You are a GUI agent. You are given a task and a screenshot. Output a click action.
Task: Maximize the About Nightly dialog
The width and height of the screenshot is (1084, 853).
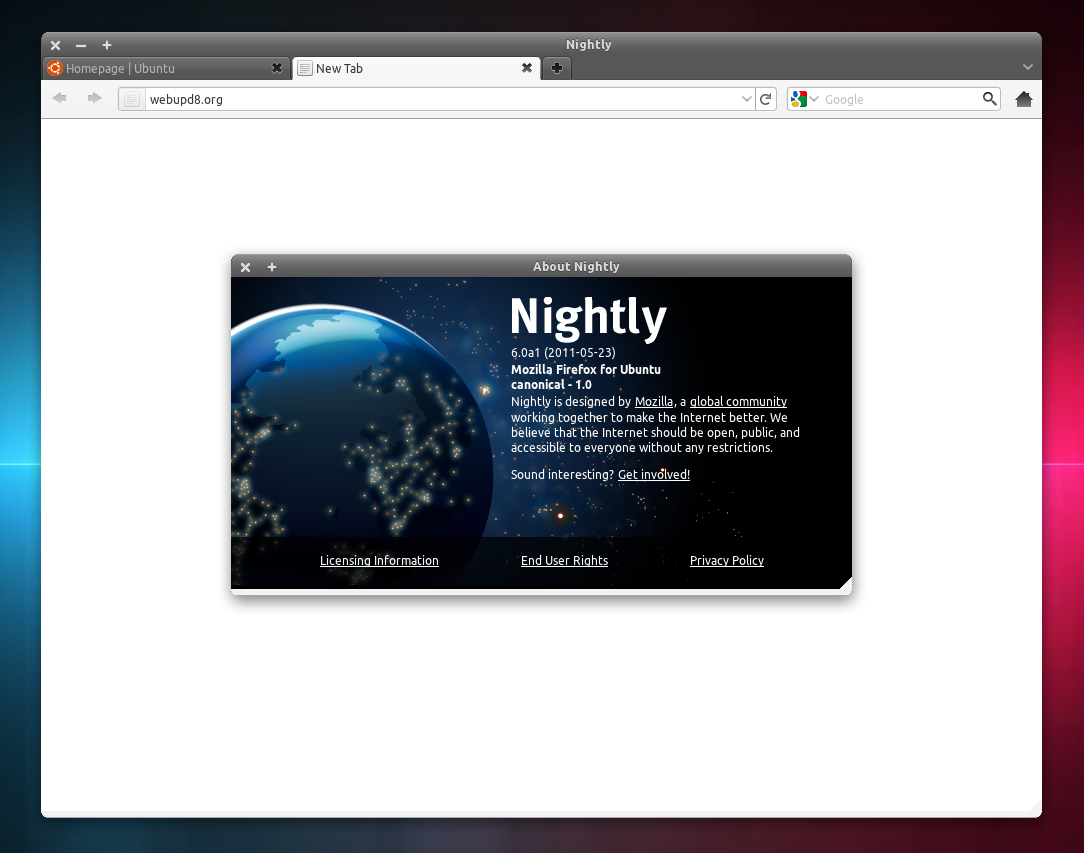(272, 267)
